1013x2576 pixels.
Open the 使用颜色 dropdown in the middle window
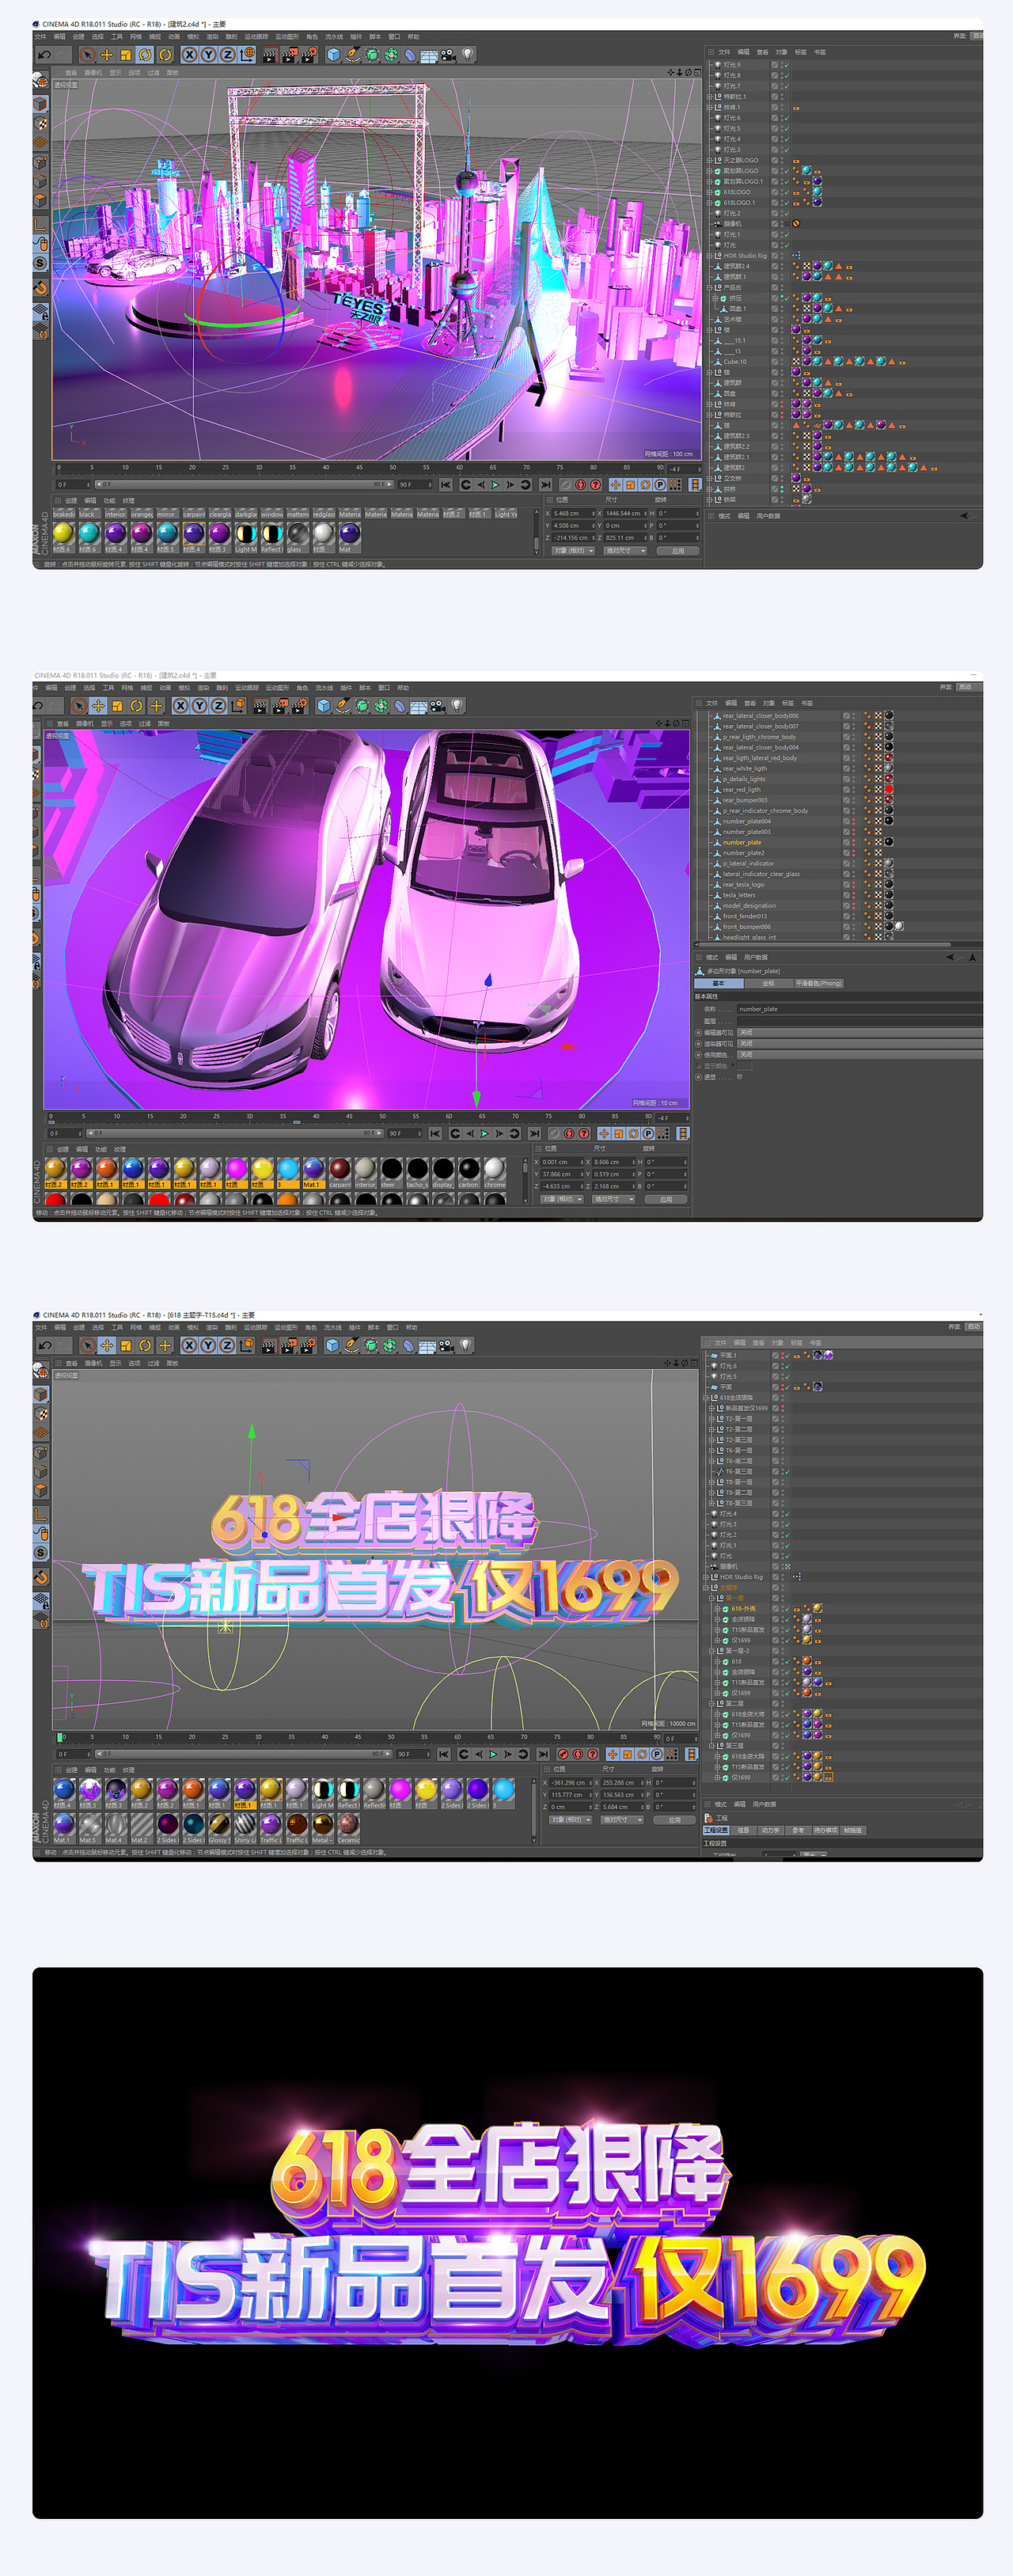pos(860,1055)
